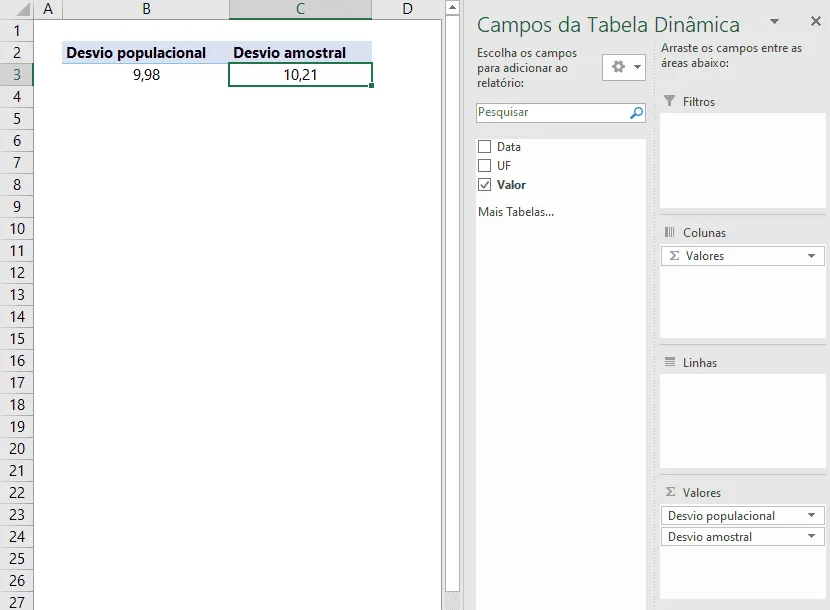Click the Linhas area icon
830x610 pixels.
click(x=670, y=362)
